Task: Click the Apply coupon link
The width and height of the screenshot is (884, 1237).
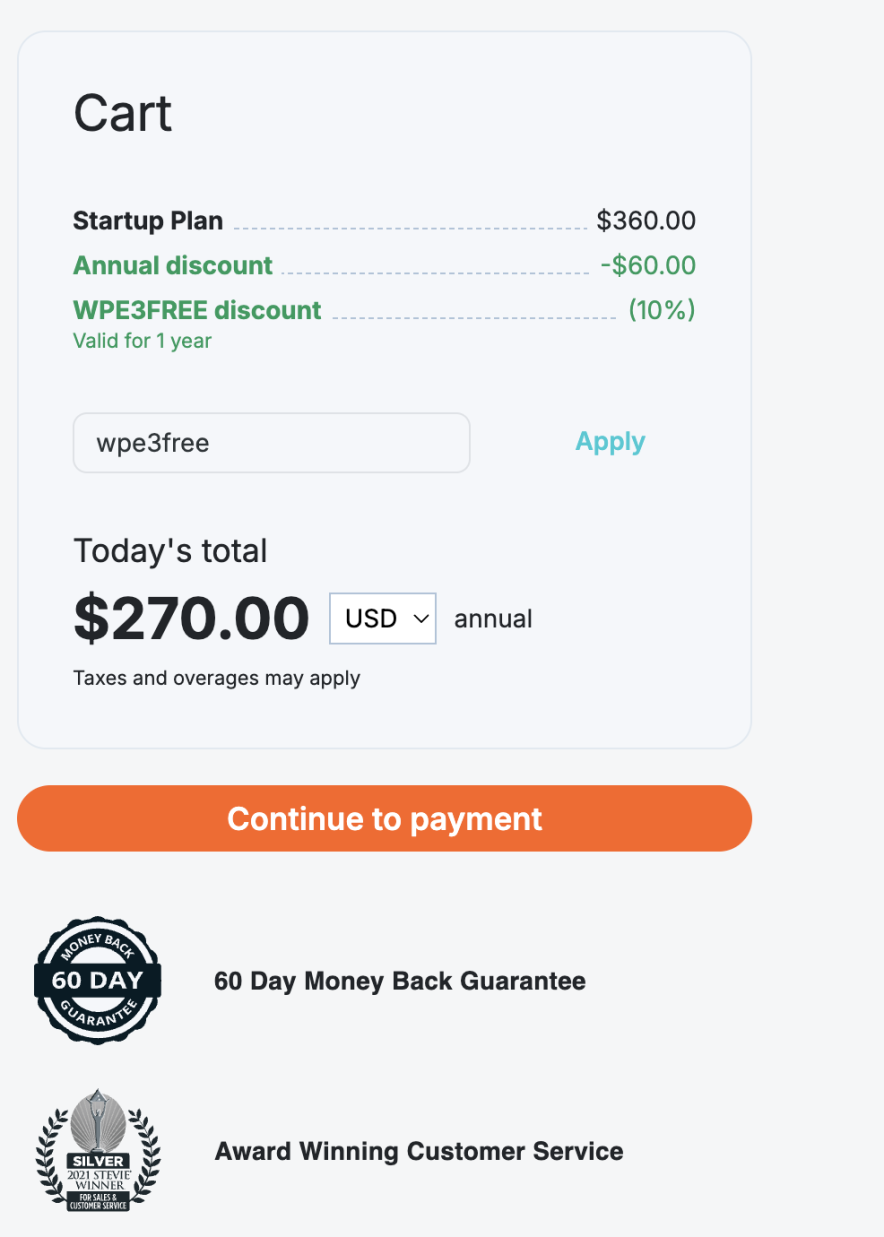Action: (x=610, y=442)
